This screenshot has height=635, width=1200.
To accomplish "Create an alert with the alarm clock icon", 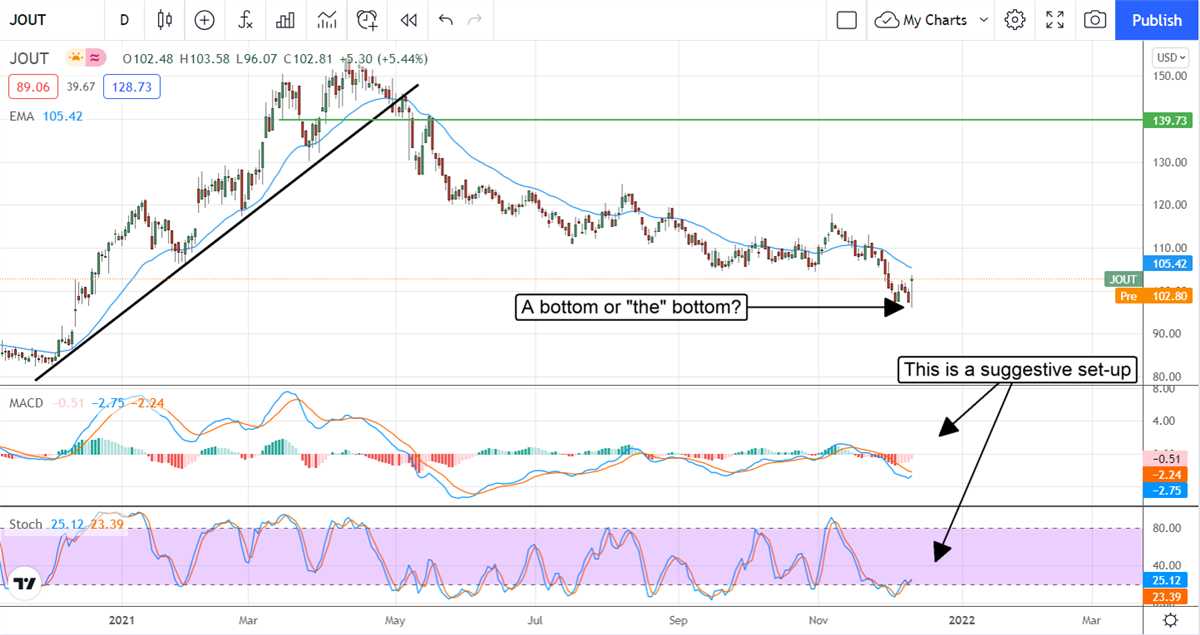I will tap(368, 20).
